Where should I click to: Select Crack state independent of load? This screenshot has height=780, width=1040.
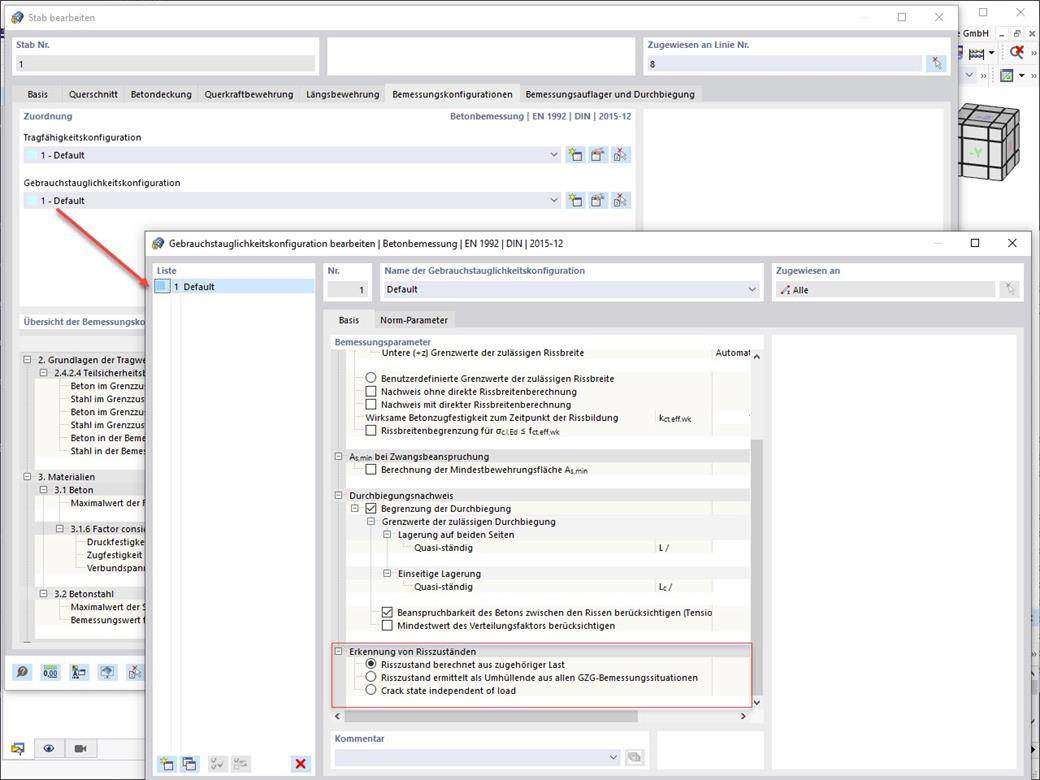371,690
